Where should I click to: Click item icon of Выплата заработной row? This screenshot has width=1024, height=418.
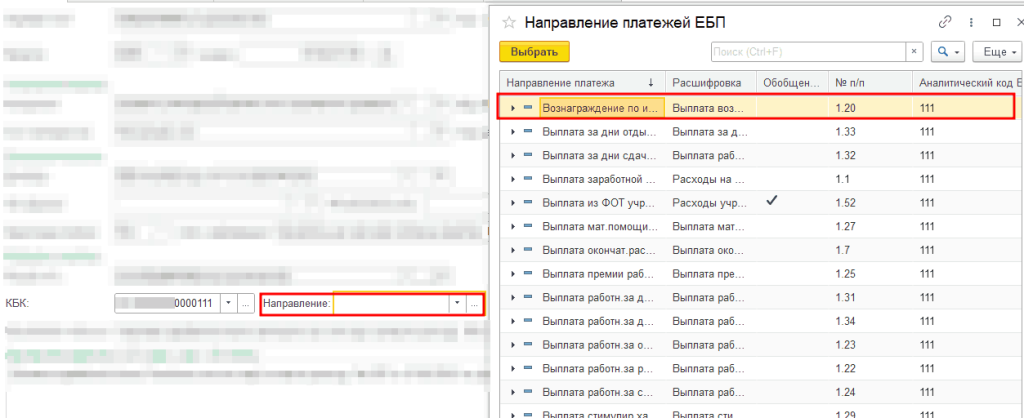click(x=528, y=178)
